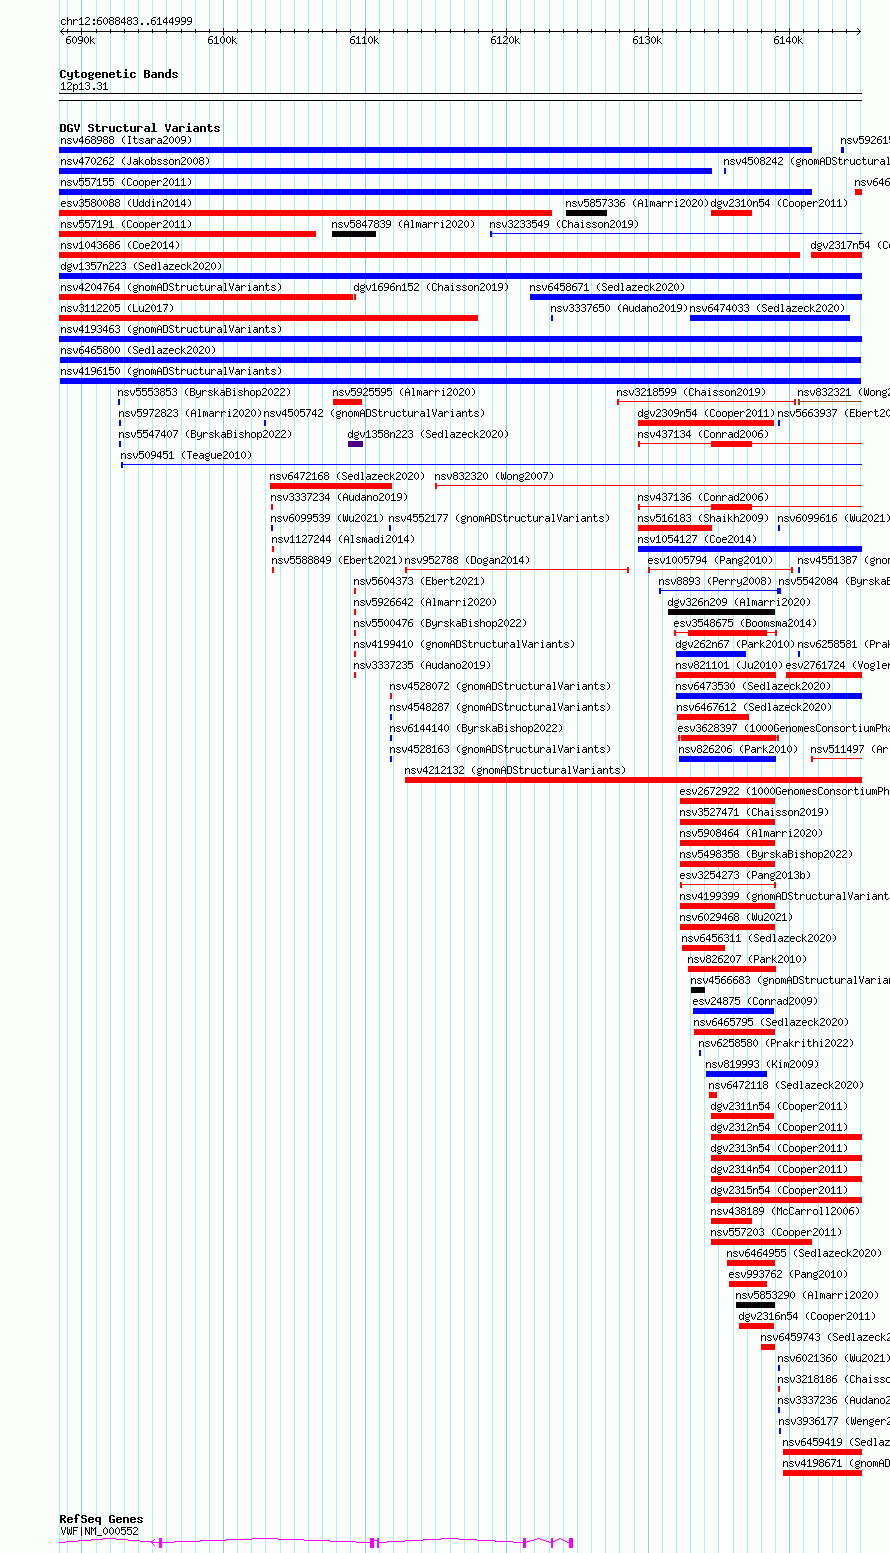The image size is (890, 1553).
Task: Open the nsv5857336 (Almarri2020) variant label
Action: click(x=636, y=203)
